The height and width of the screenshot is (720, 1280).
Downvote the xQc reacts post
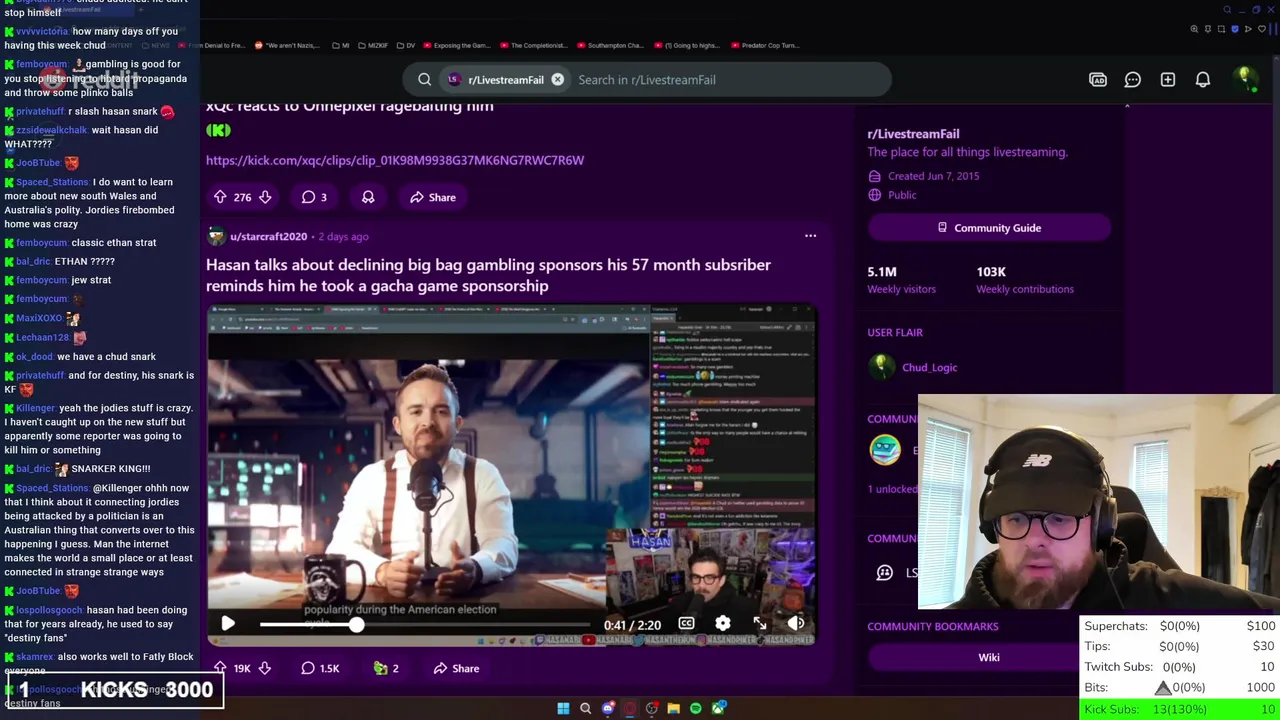tap(265, 197)
